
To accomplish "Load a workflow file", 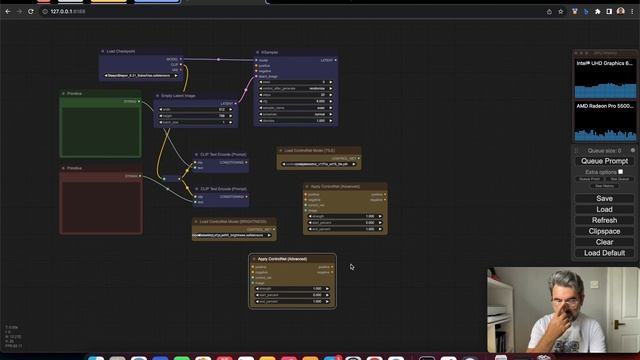I will [x=604, y=209].
